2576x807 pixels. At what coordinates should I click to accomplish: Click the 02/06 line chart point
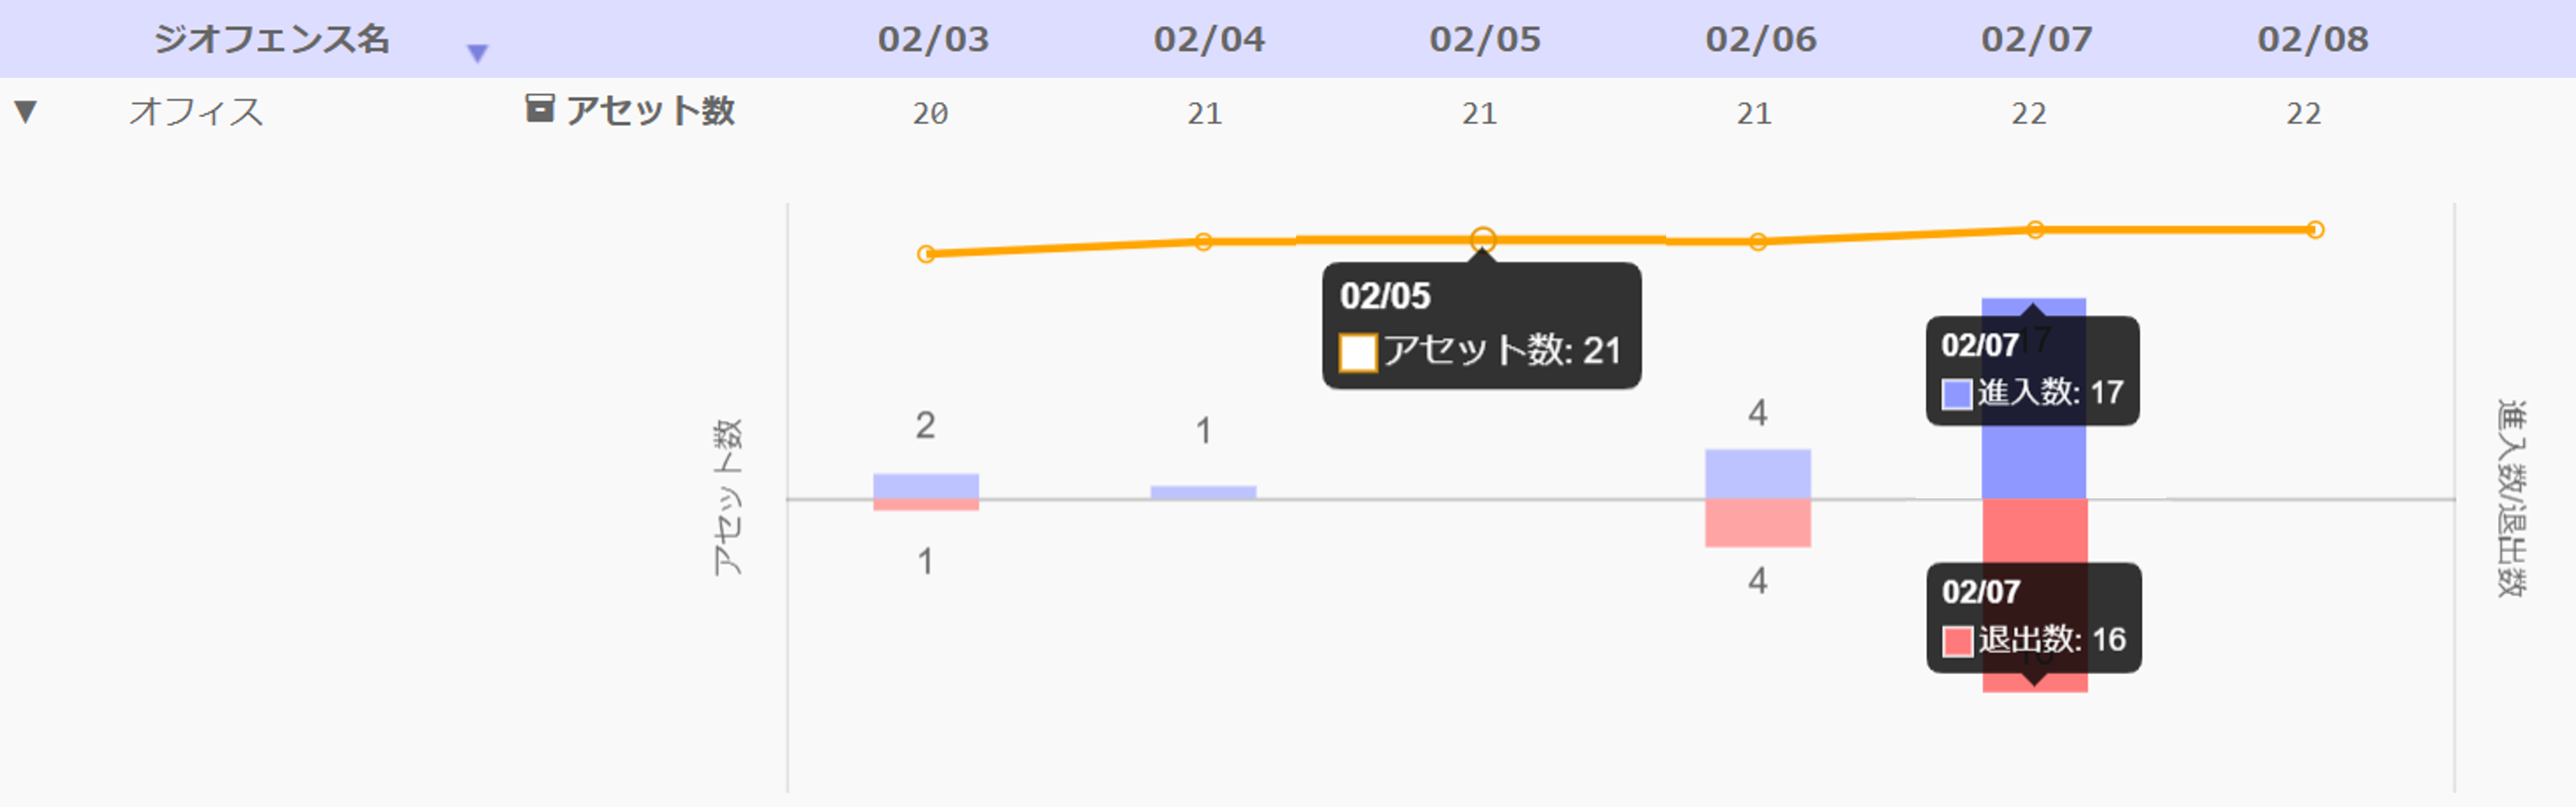1758,242
